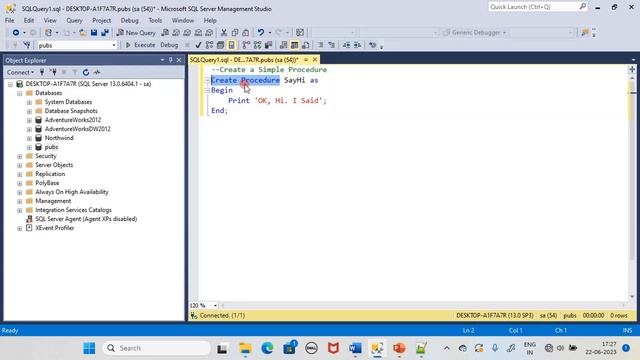Open File Explorer from taskbar
The image size is (640, 360).
pyautogui.click(x=245, y=348)
